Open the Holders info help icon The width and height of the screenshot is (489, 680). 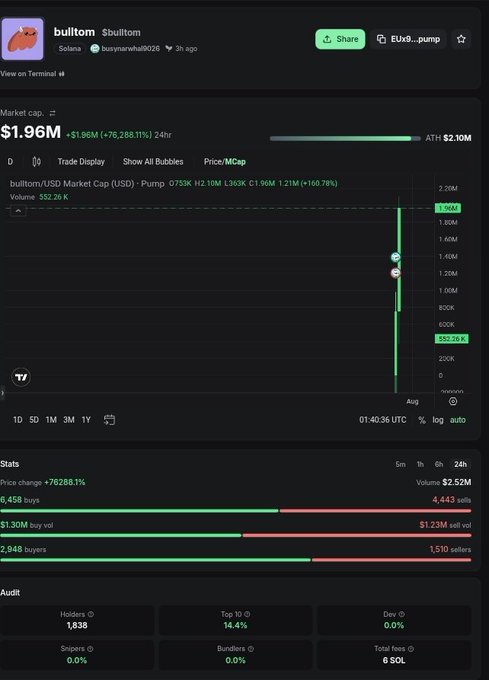(x=91, y=615)
